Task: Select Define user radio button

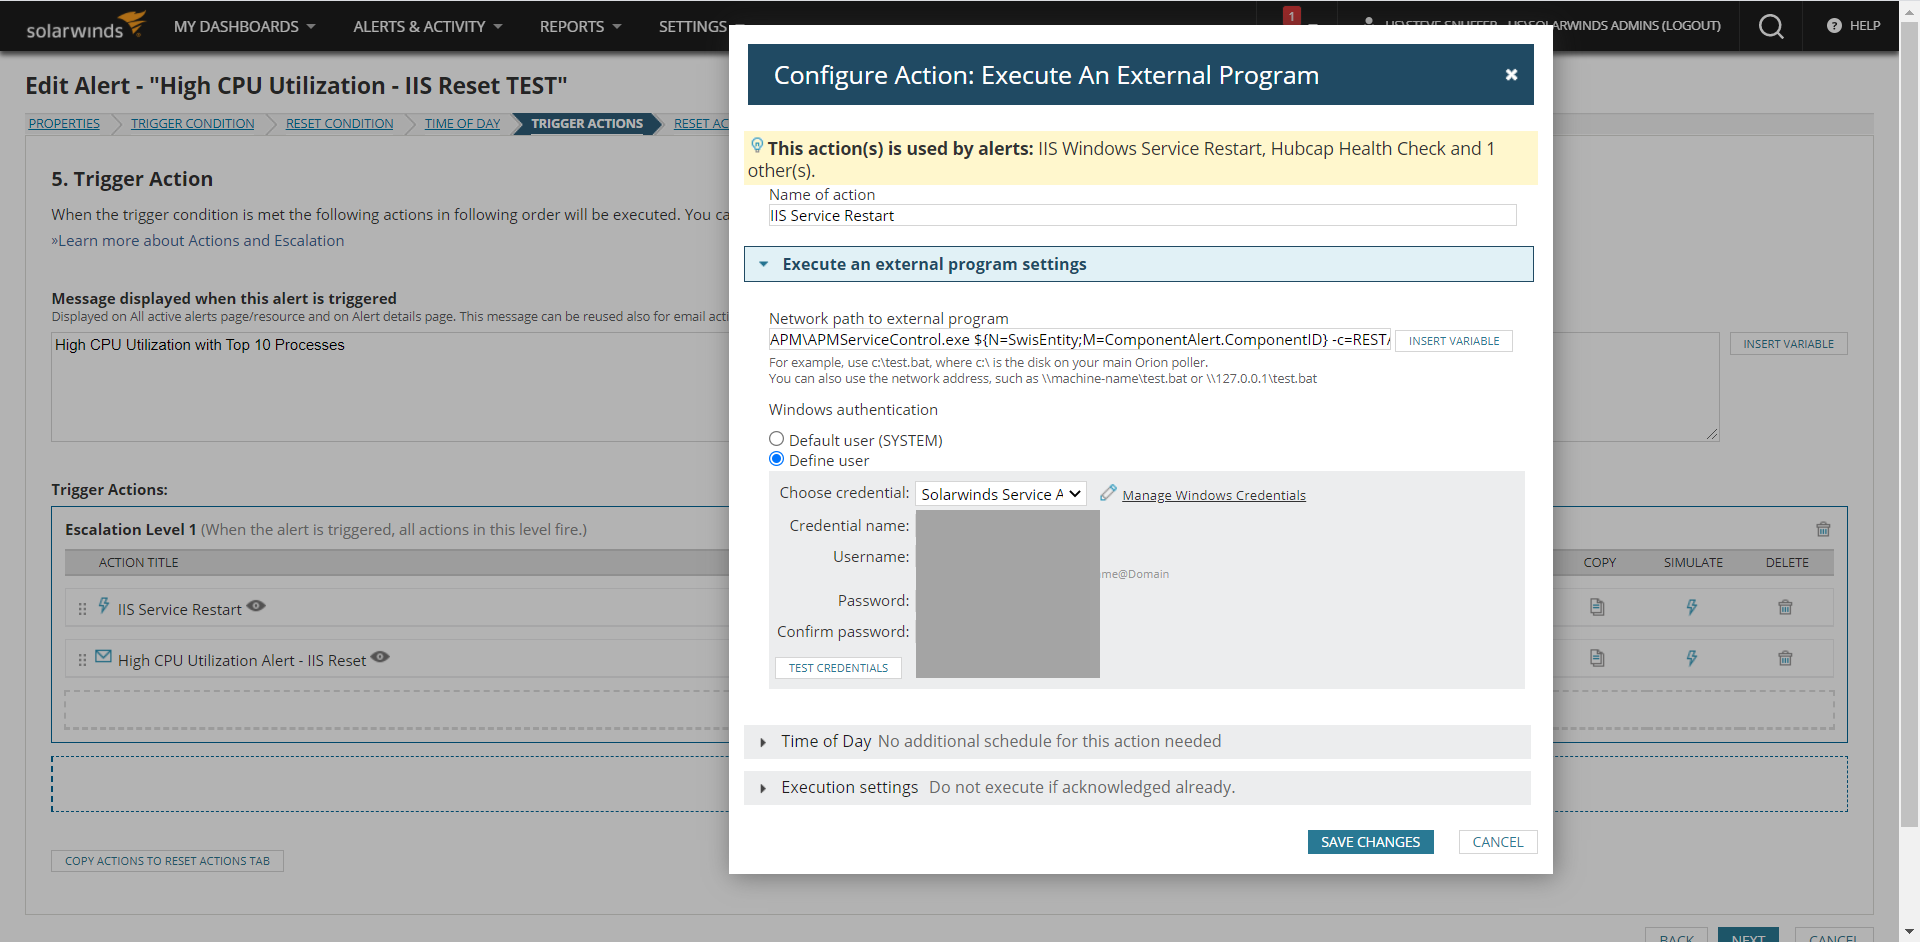Action: [x=776, y=459]
